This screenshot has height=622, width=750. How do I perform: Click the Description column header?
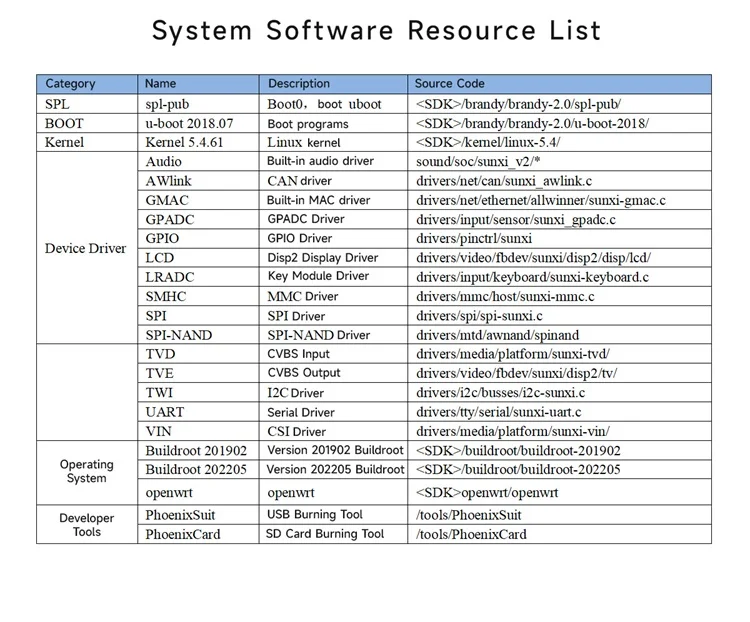(299, 84)
